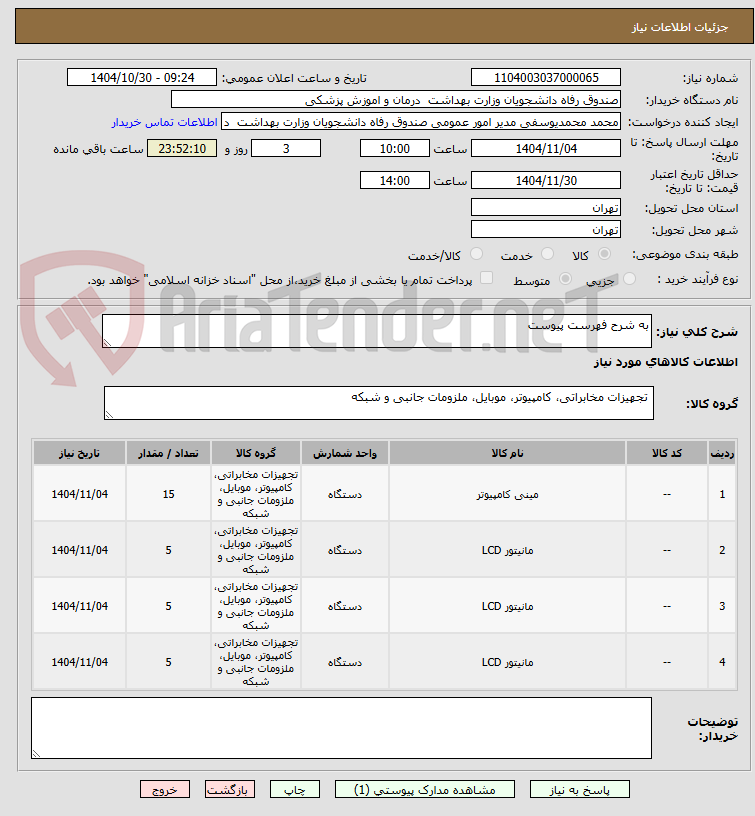The image size is (755, 816).
Task: Click the چاپ print button
Action: 295,789
